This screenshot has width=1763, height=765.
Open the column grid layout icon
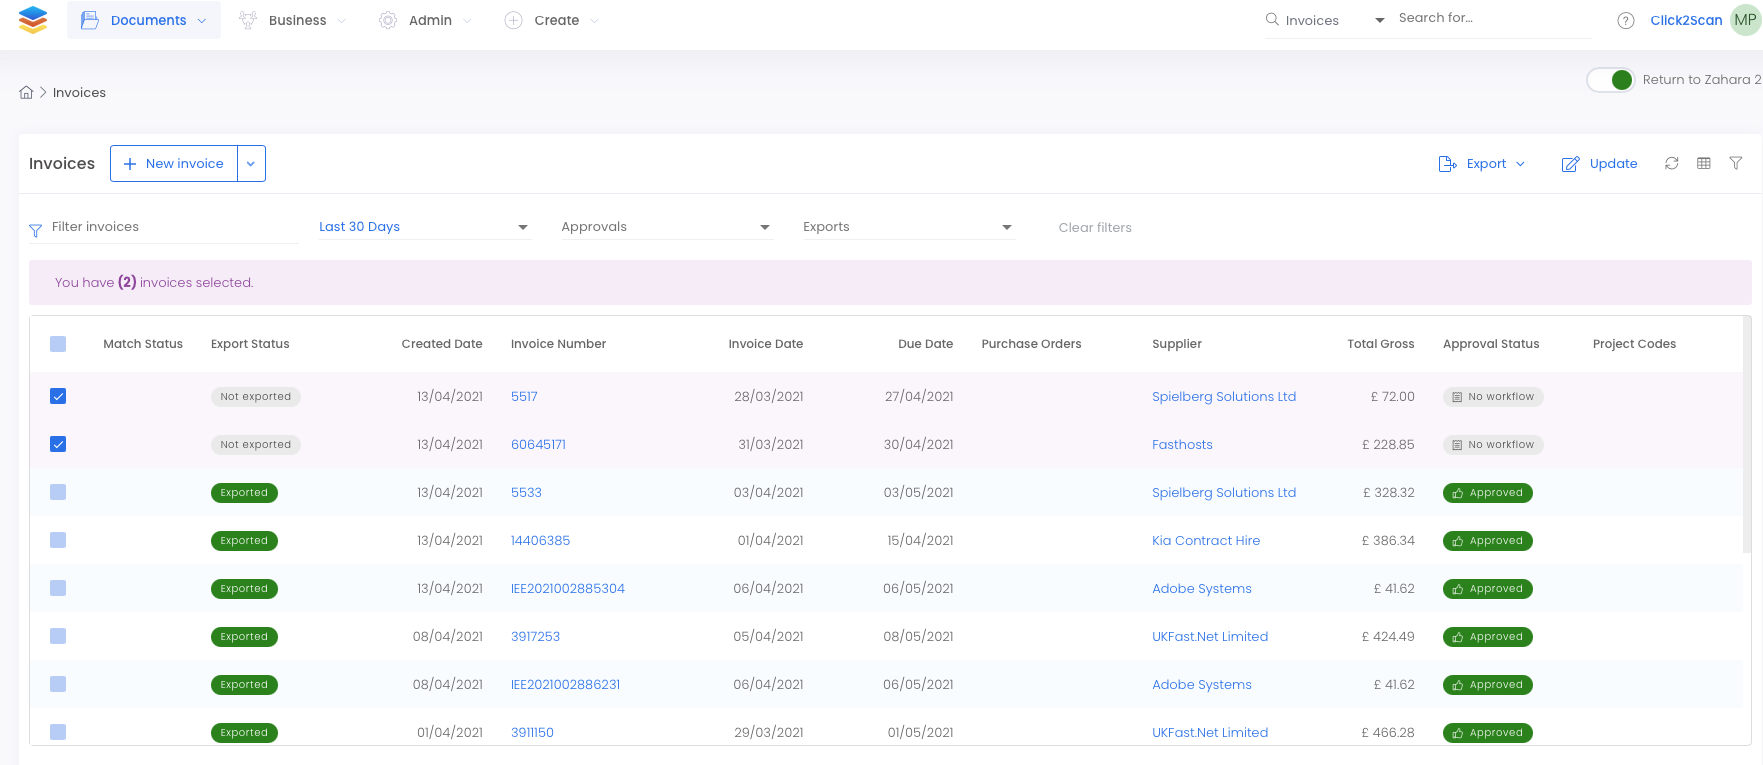(1704, 163)
